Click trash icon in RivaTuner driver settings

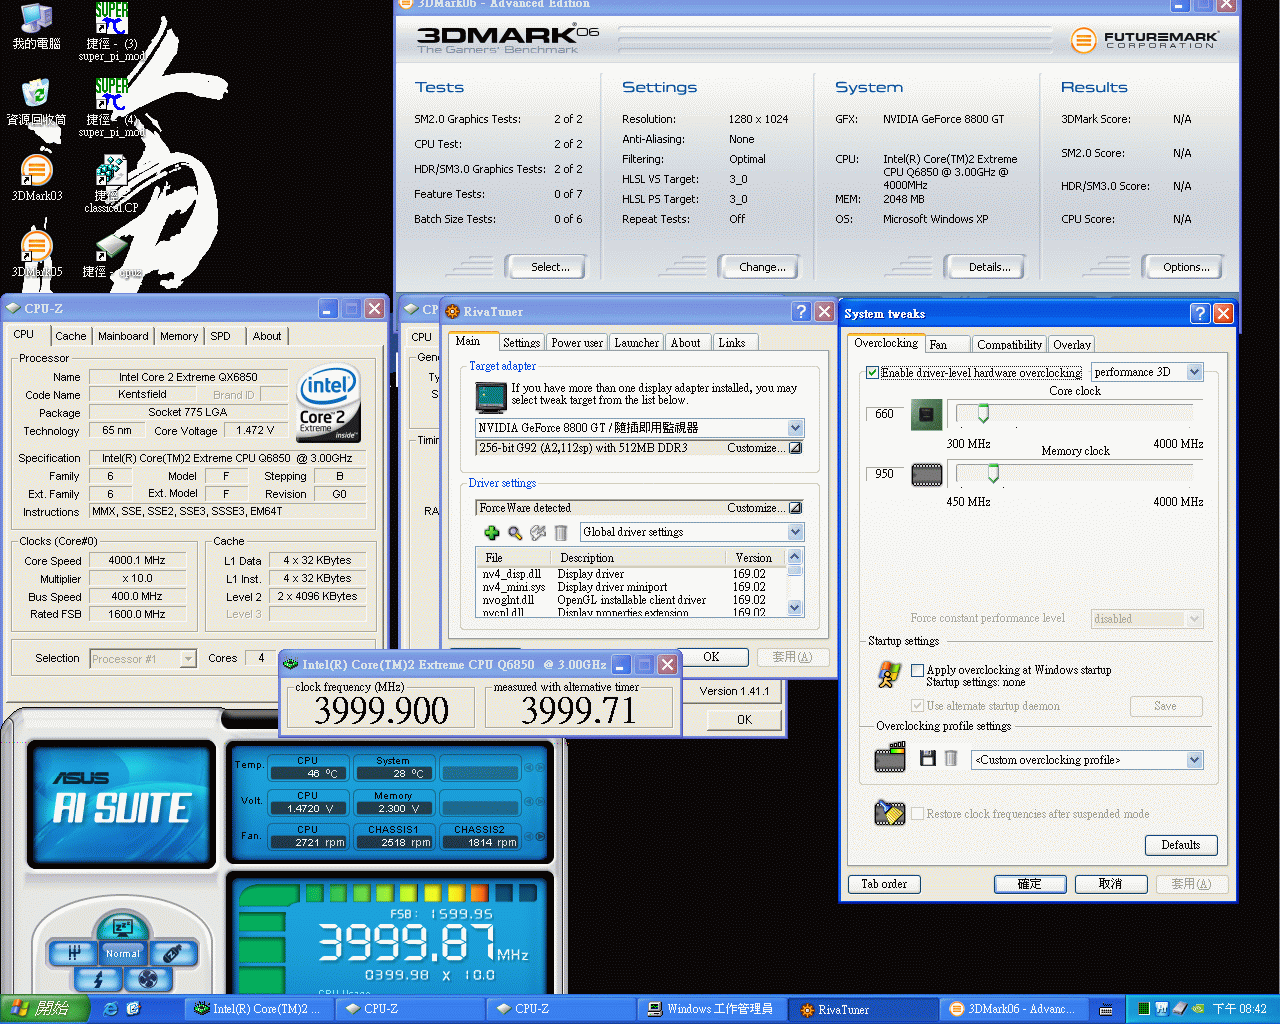[561, 533]
